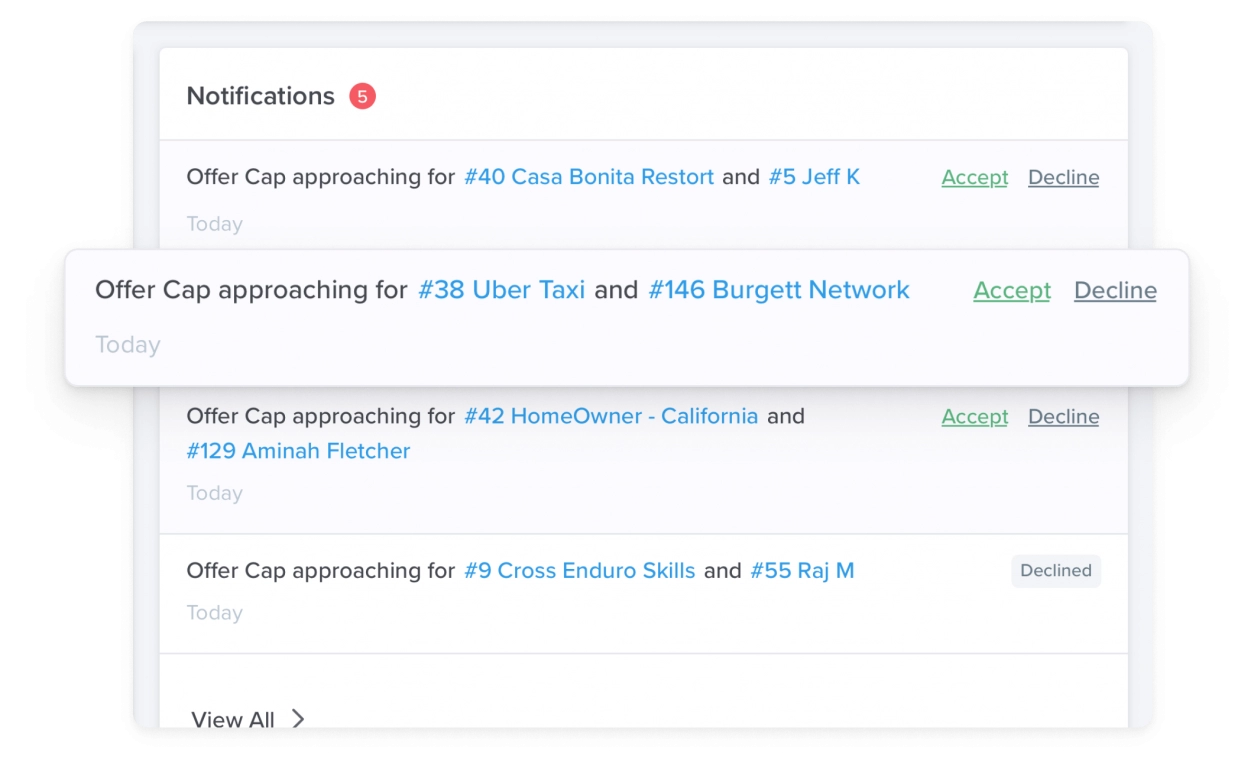This screenshot has height=762, width=1254.
Task: Open the #5 Jeff K link
Action: (x=814, y=177)
